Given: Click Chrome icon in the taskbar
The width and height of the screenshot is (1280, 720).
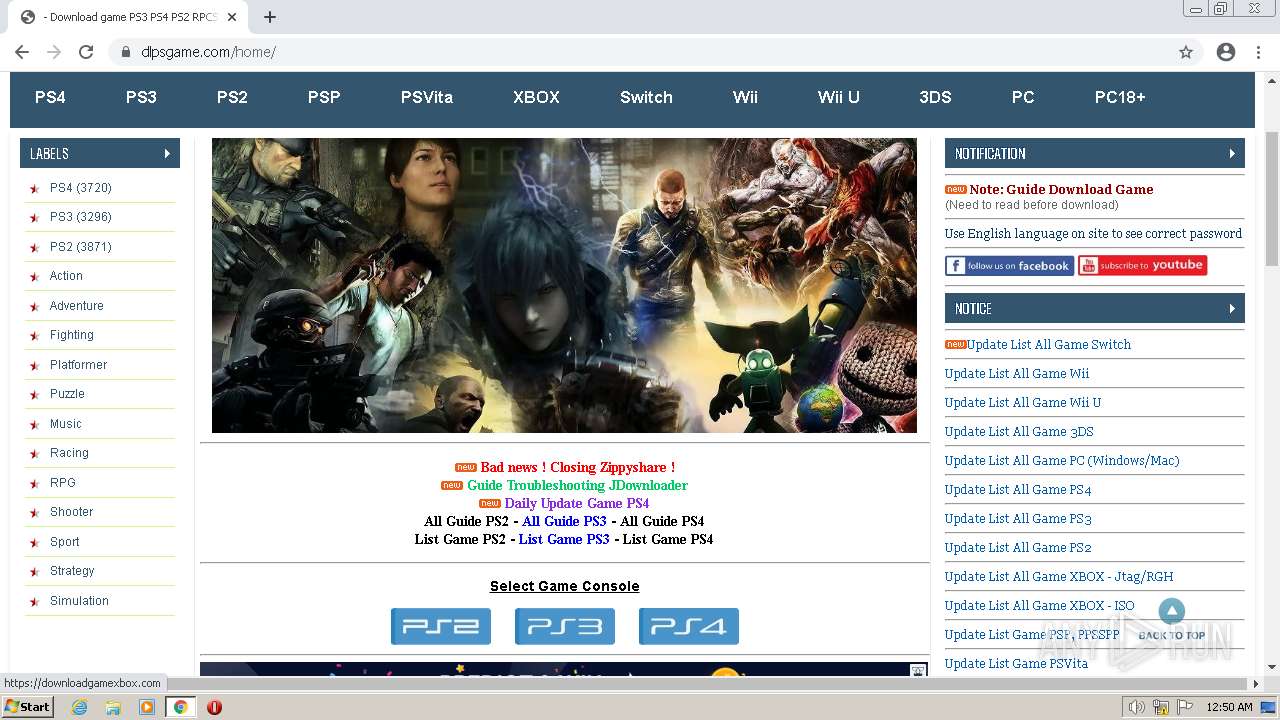Looking at the screenshot, I should click(180, 707).
